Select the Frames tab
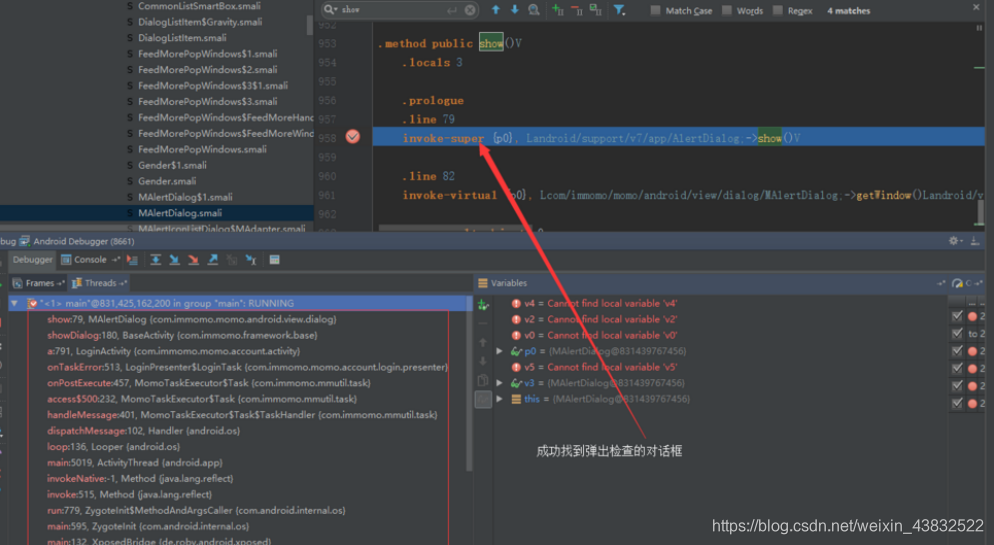Image resolution: width=994 pixels, height=545 pixels. [39, 283]
